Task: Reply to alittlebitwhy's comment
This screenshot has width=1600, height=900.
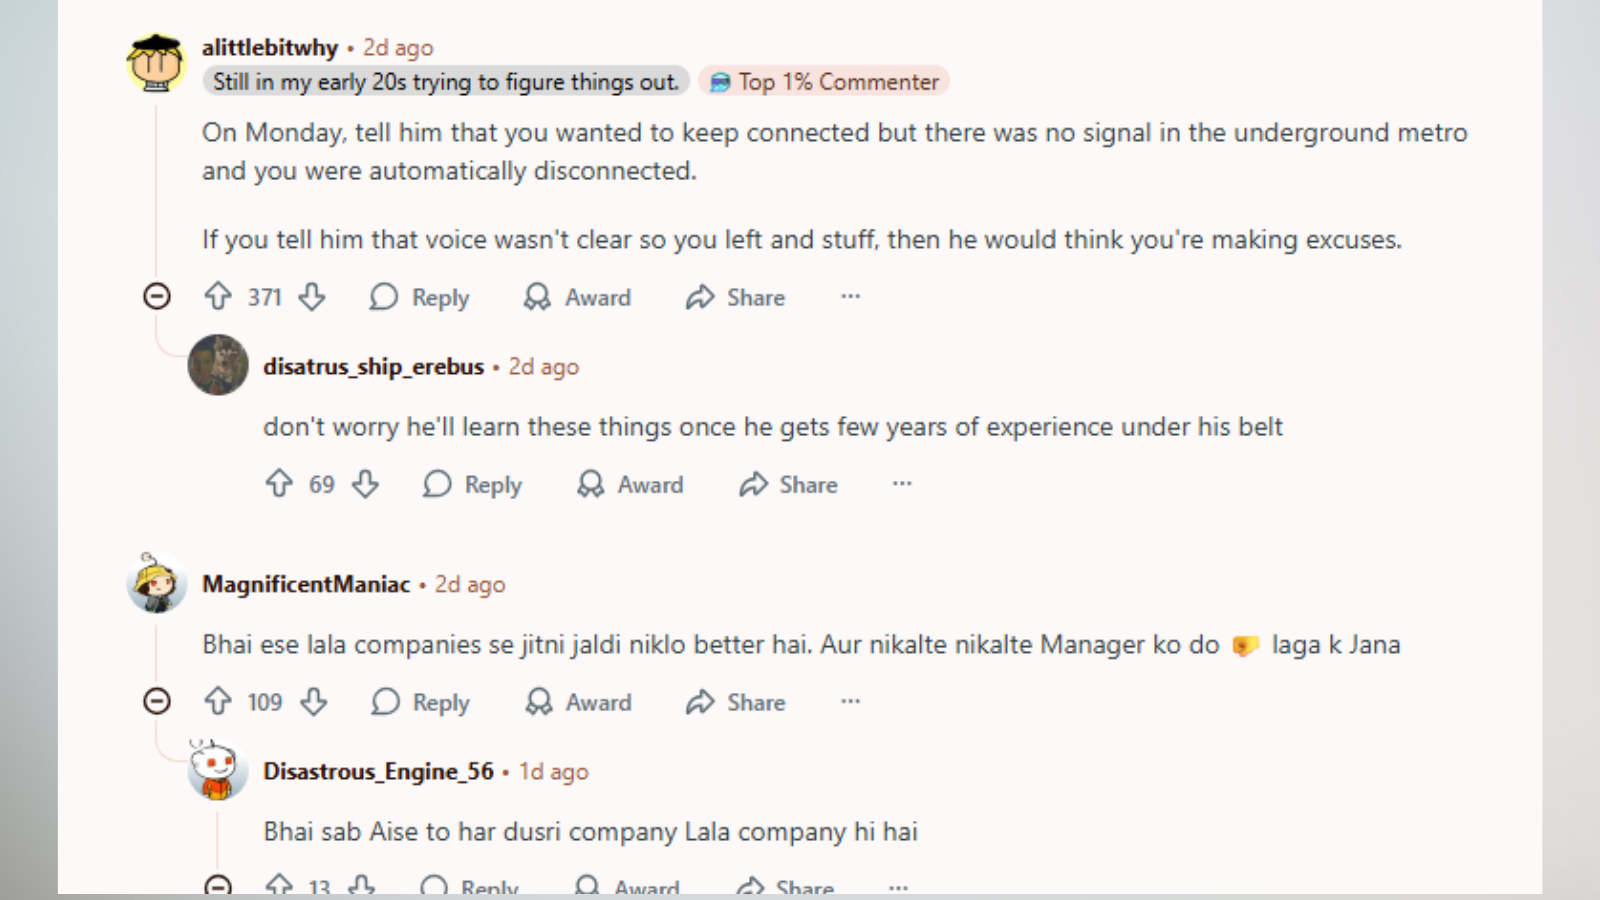Action: 419,297
